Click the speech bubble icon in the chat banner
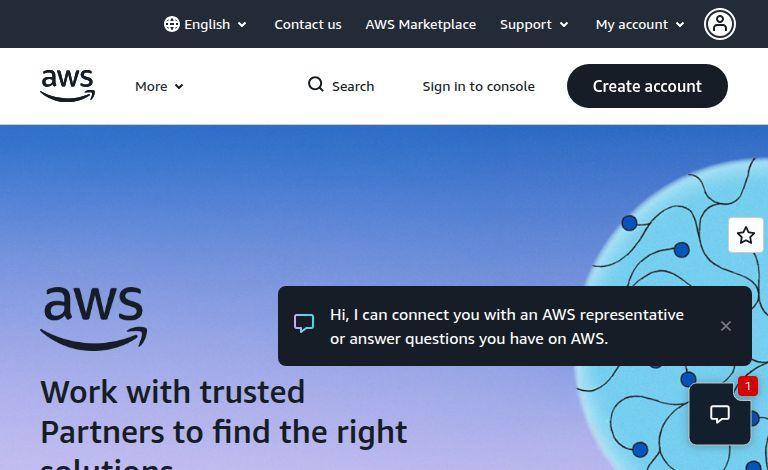Image resolution: width=768 pixels, height=470 pixels. [304, 323]
